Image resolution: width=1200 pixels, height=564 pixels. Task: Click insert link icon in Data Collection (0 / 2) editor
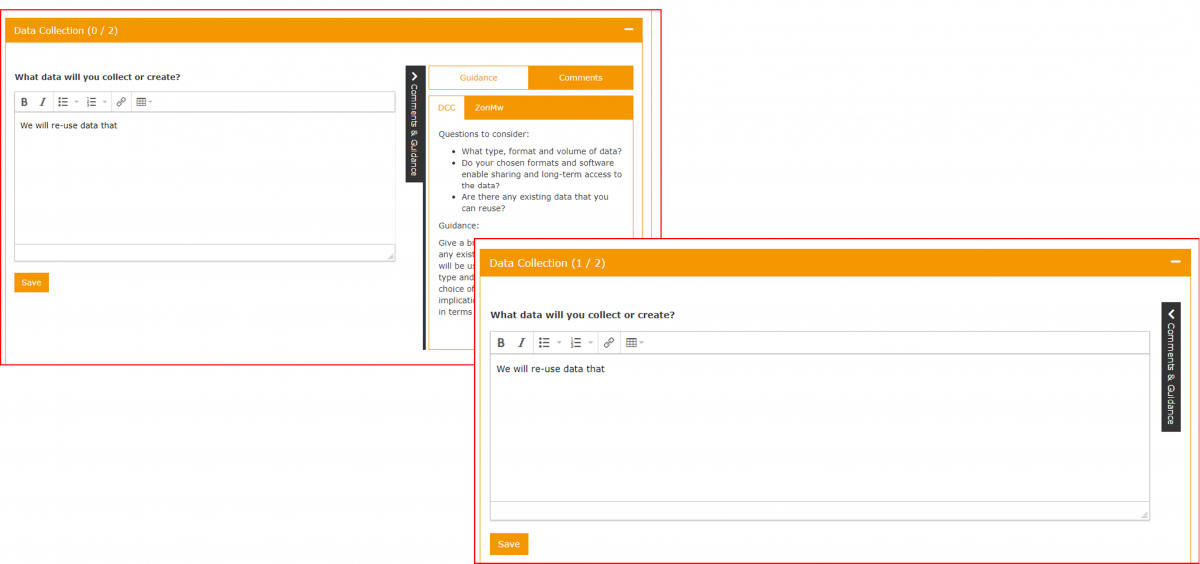(x=121, y=102)
